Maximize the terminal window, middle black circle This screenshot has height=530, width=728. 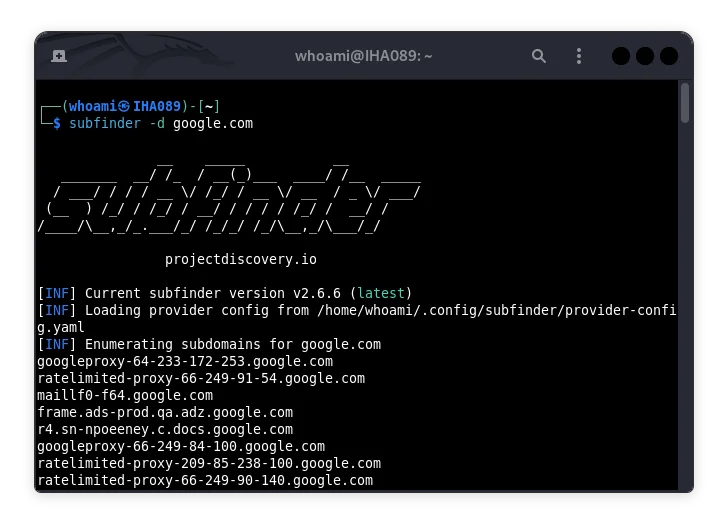click(645, 56)
